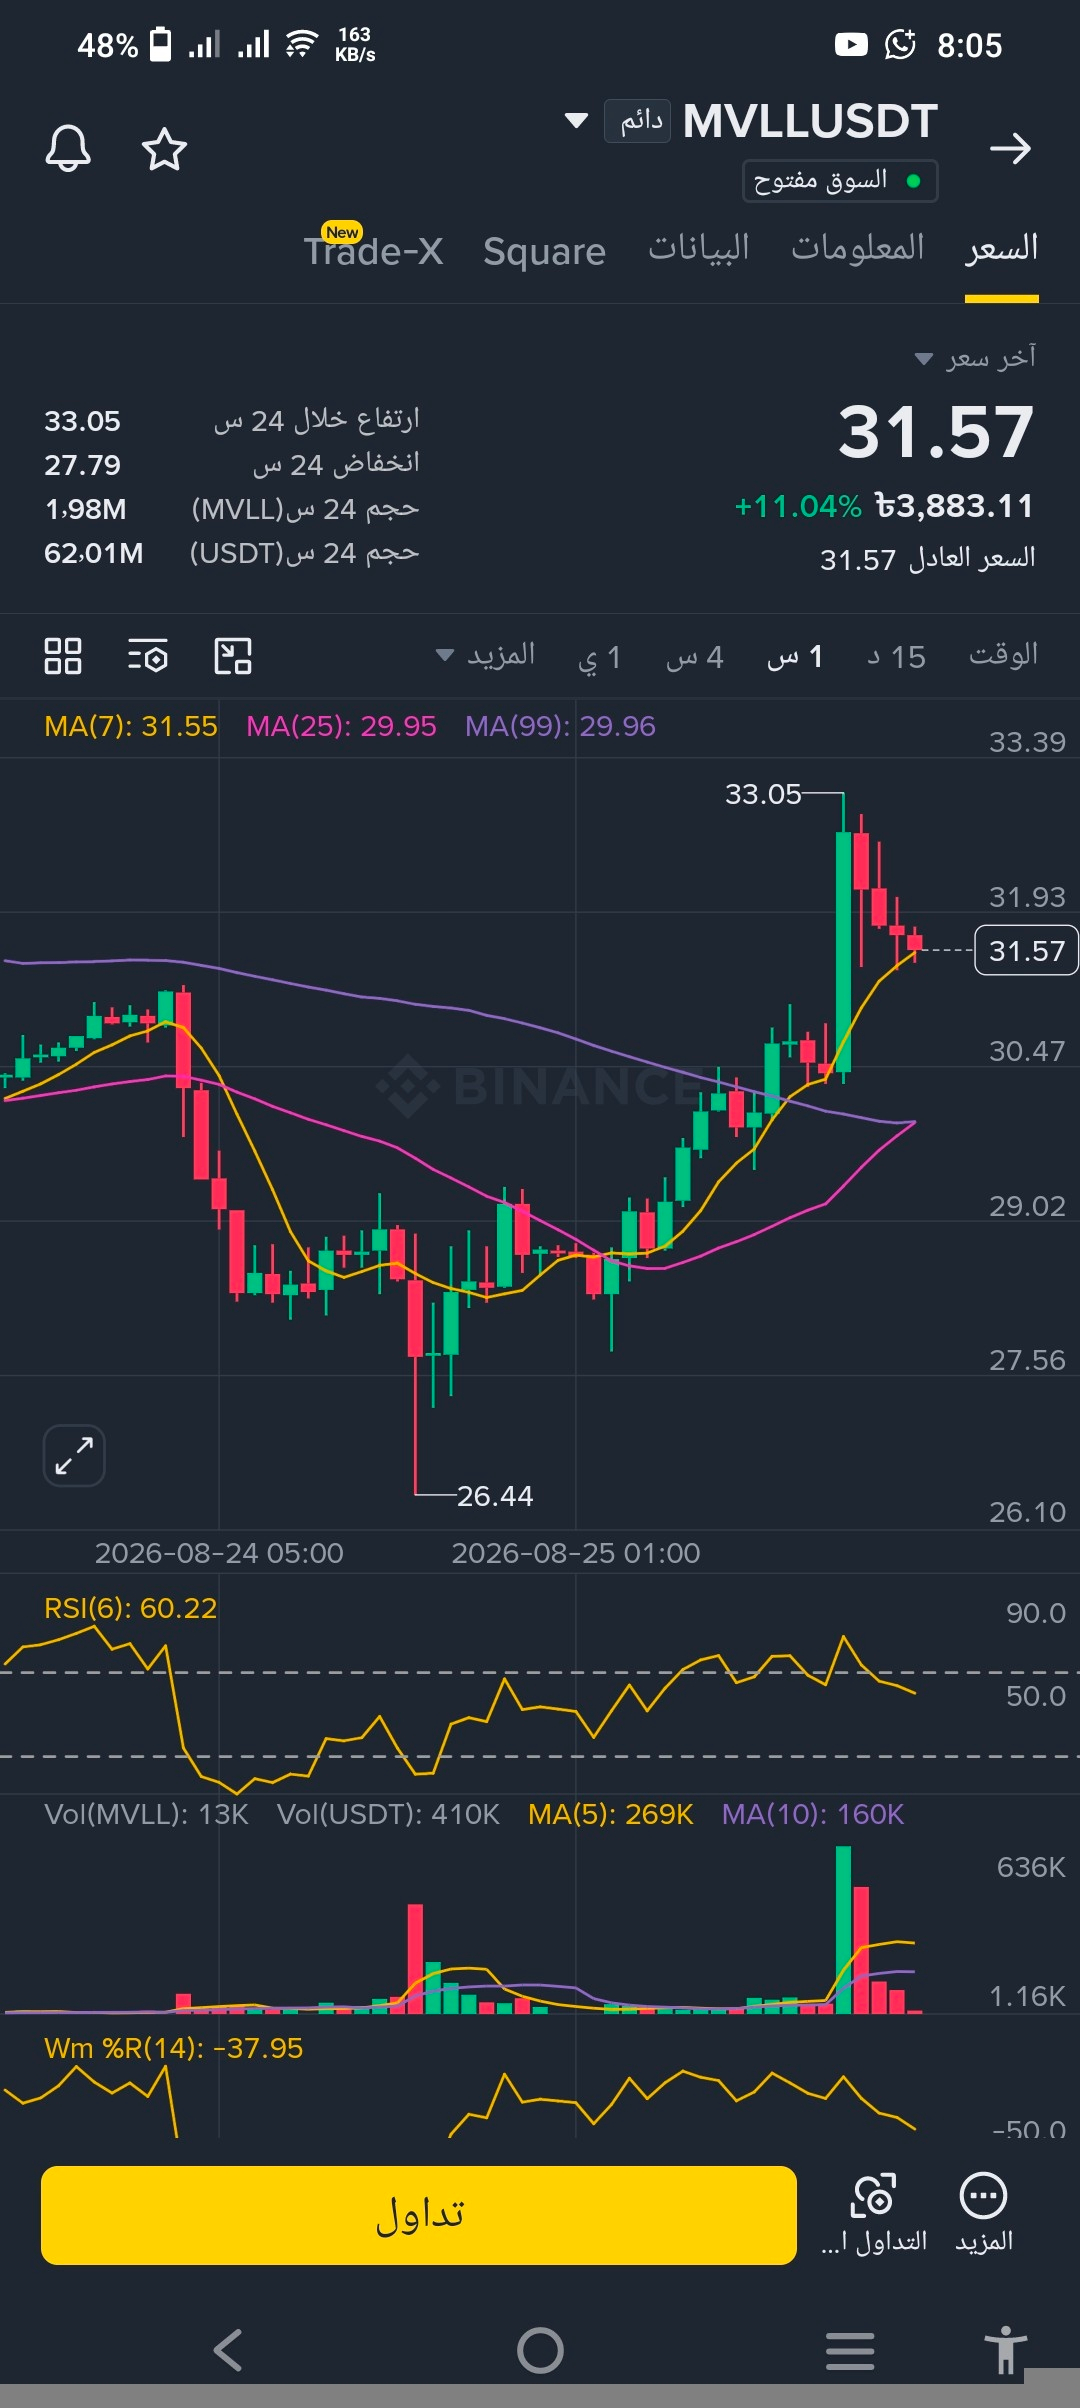The height and width of the screenshot is (2408, 1080).
Task: Tap the Vol(MVLL): 13K label
Action: pos(146,1814)
